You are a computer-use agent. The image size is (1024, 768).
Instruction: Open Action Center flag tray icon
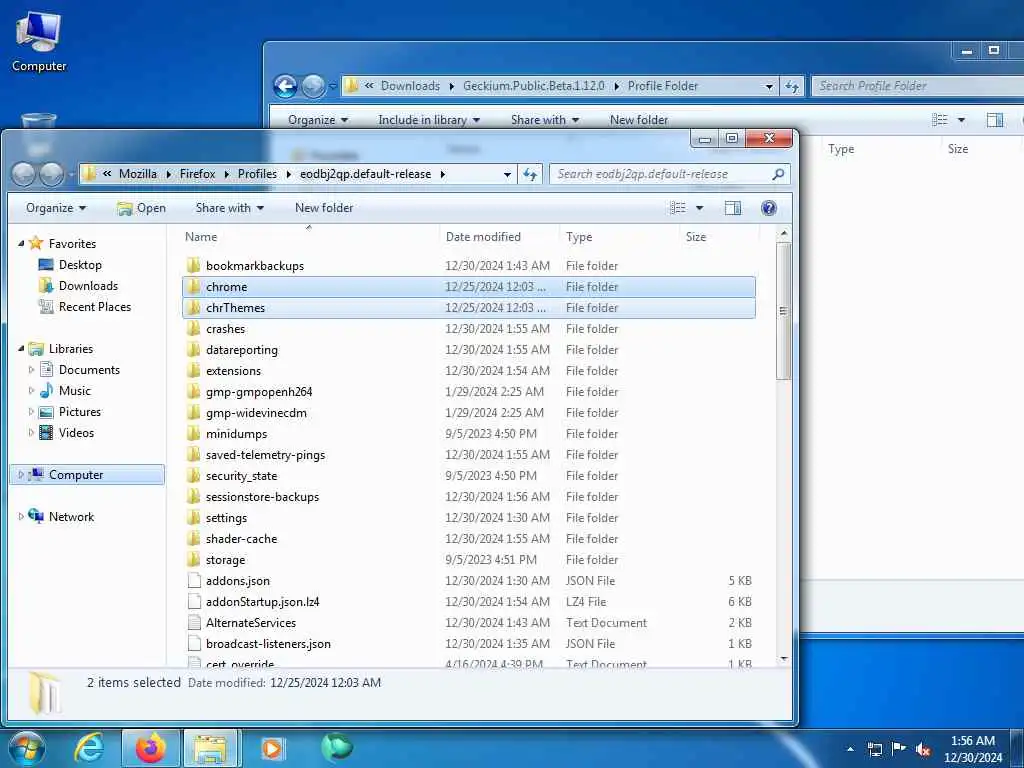[899, 749]
